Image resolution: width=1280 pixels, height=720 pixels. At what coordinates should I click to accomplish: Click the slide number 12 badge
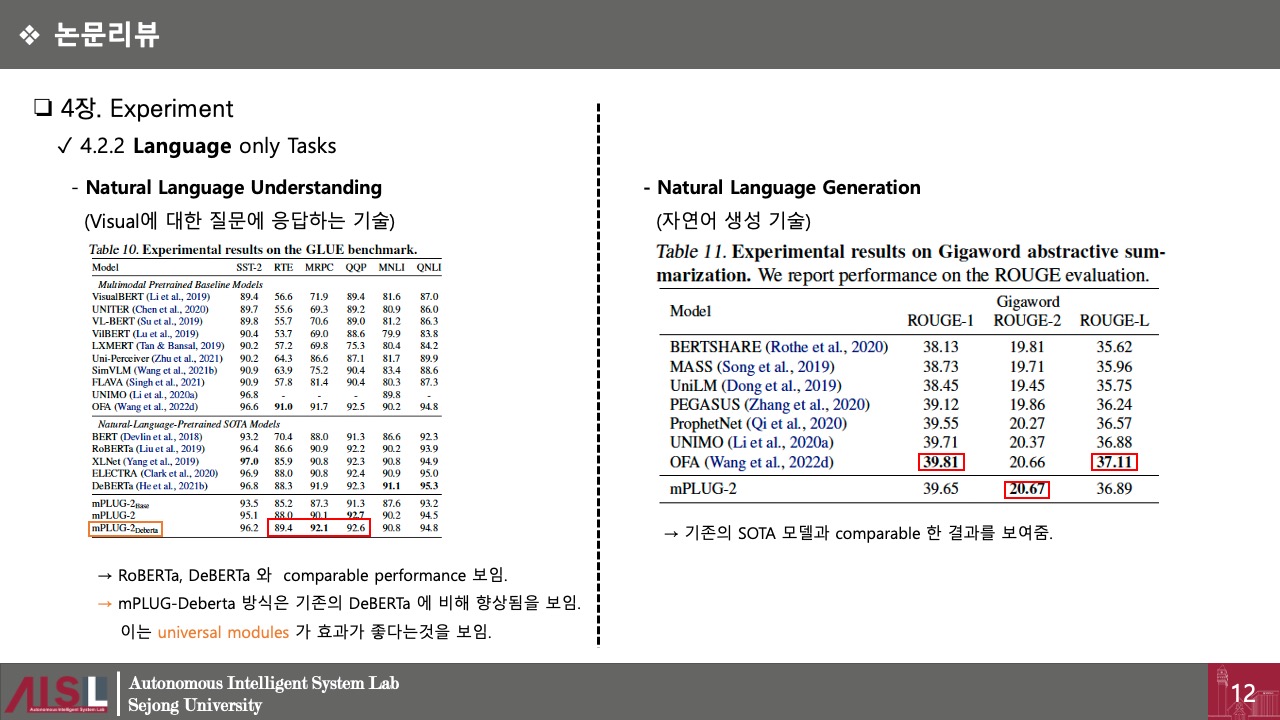click(1243, 692)
